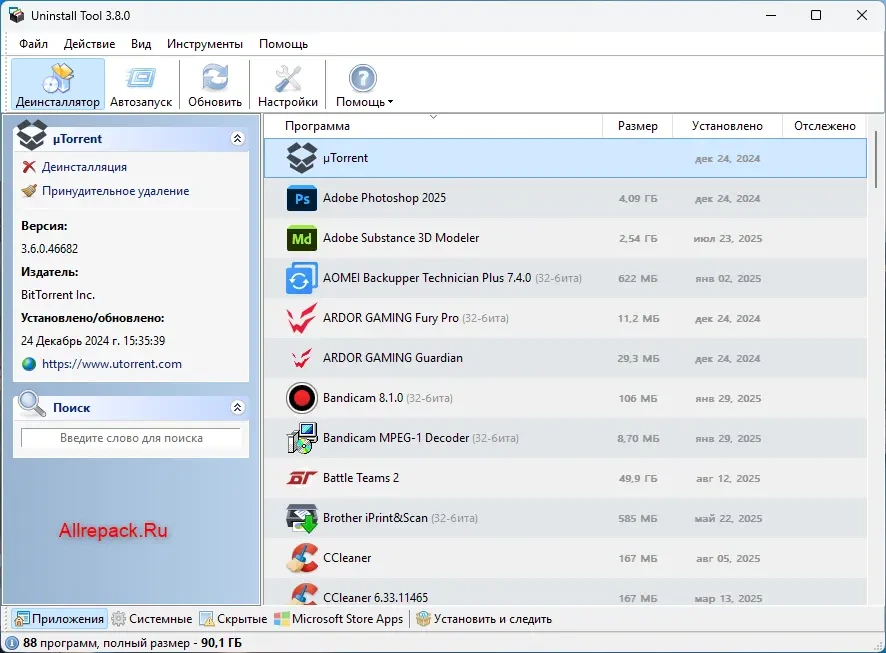Select the ARDOR GAMING Fury Pro icon
Image resolution: width=886 pixels, height=653 pixels.
click(301, 318)
